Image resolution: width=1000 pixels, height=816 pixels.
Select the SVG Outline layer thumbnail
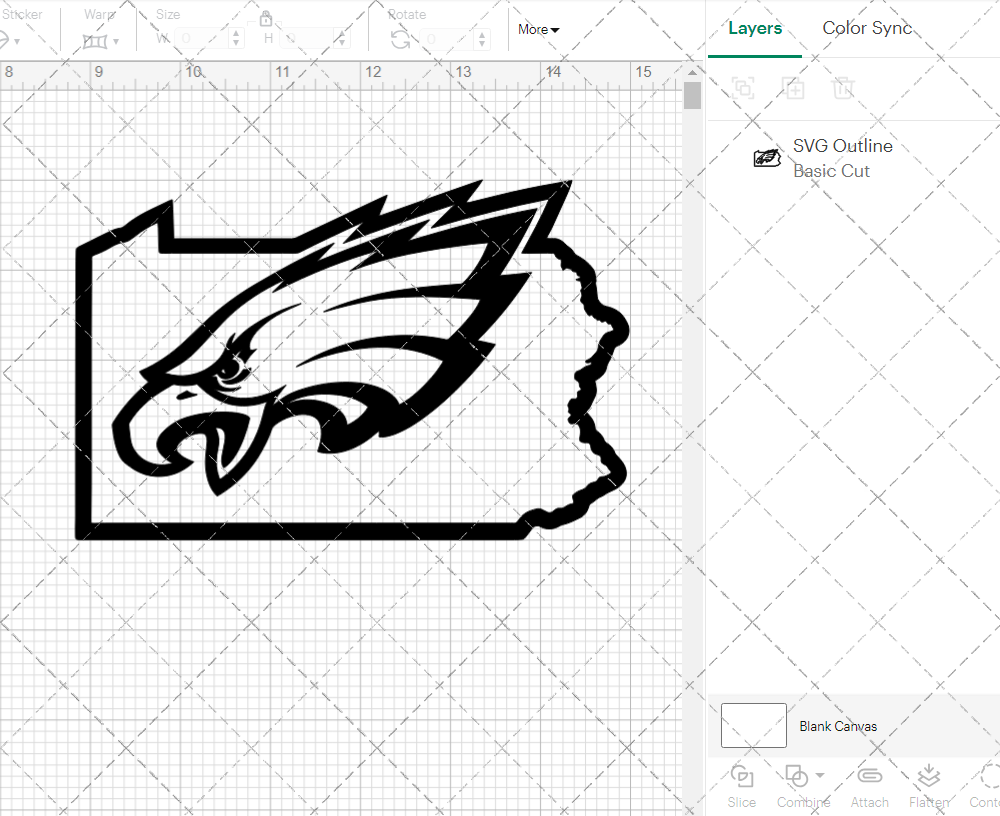[x=767, y=158]
